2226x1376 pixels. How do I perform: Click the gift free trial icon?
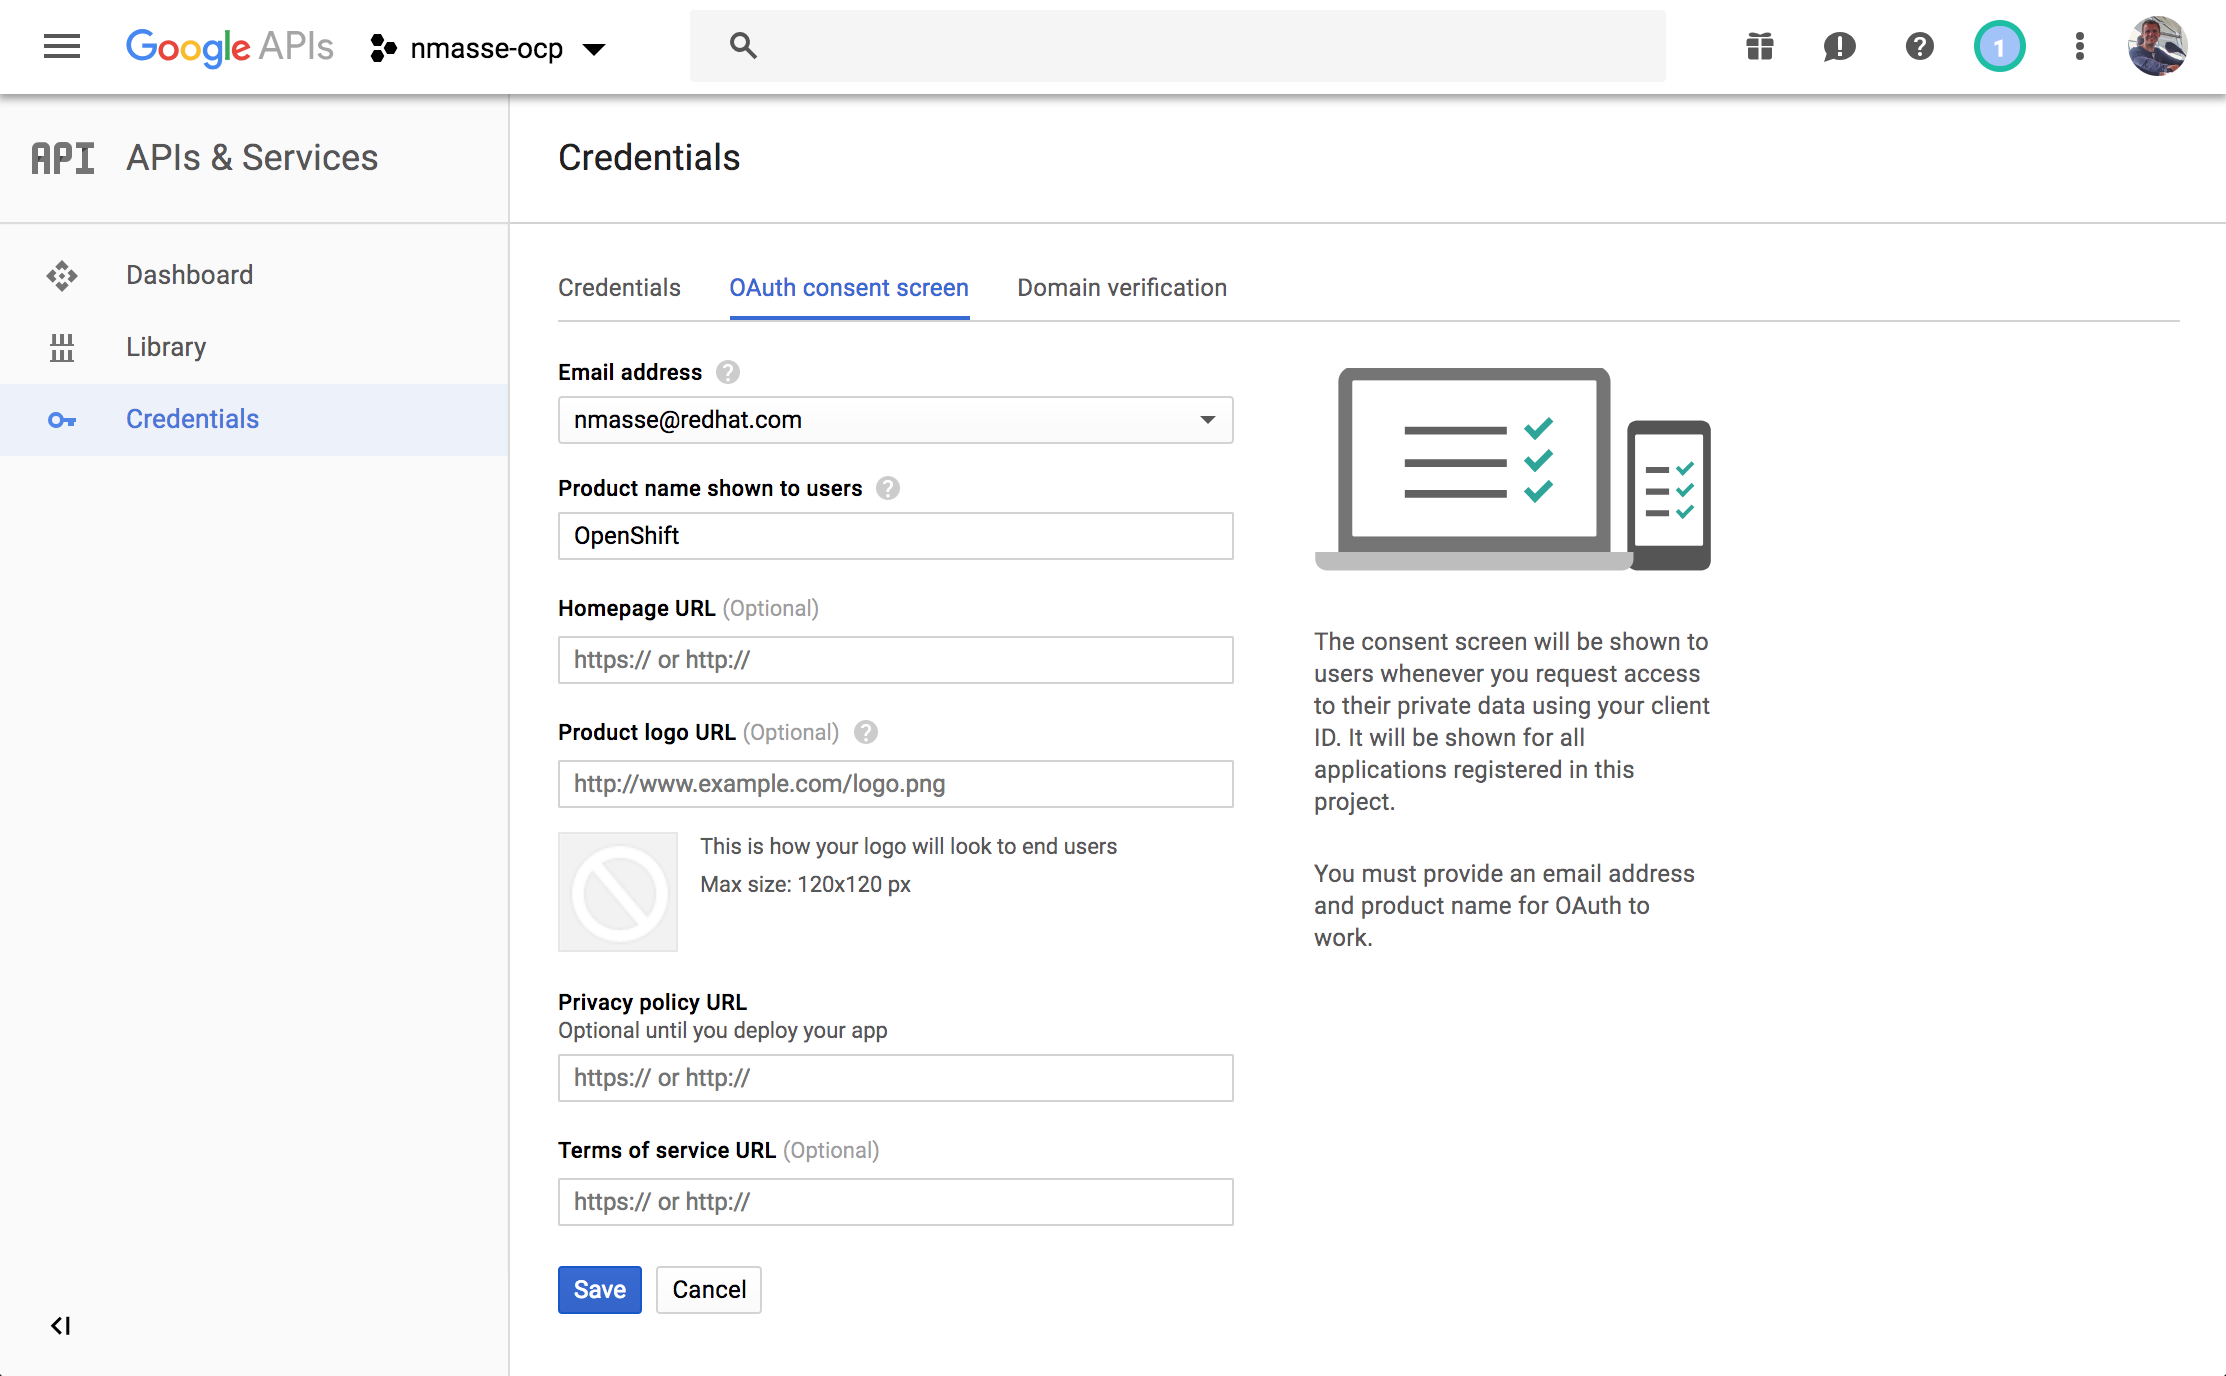[x=1760, y=47]
